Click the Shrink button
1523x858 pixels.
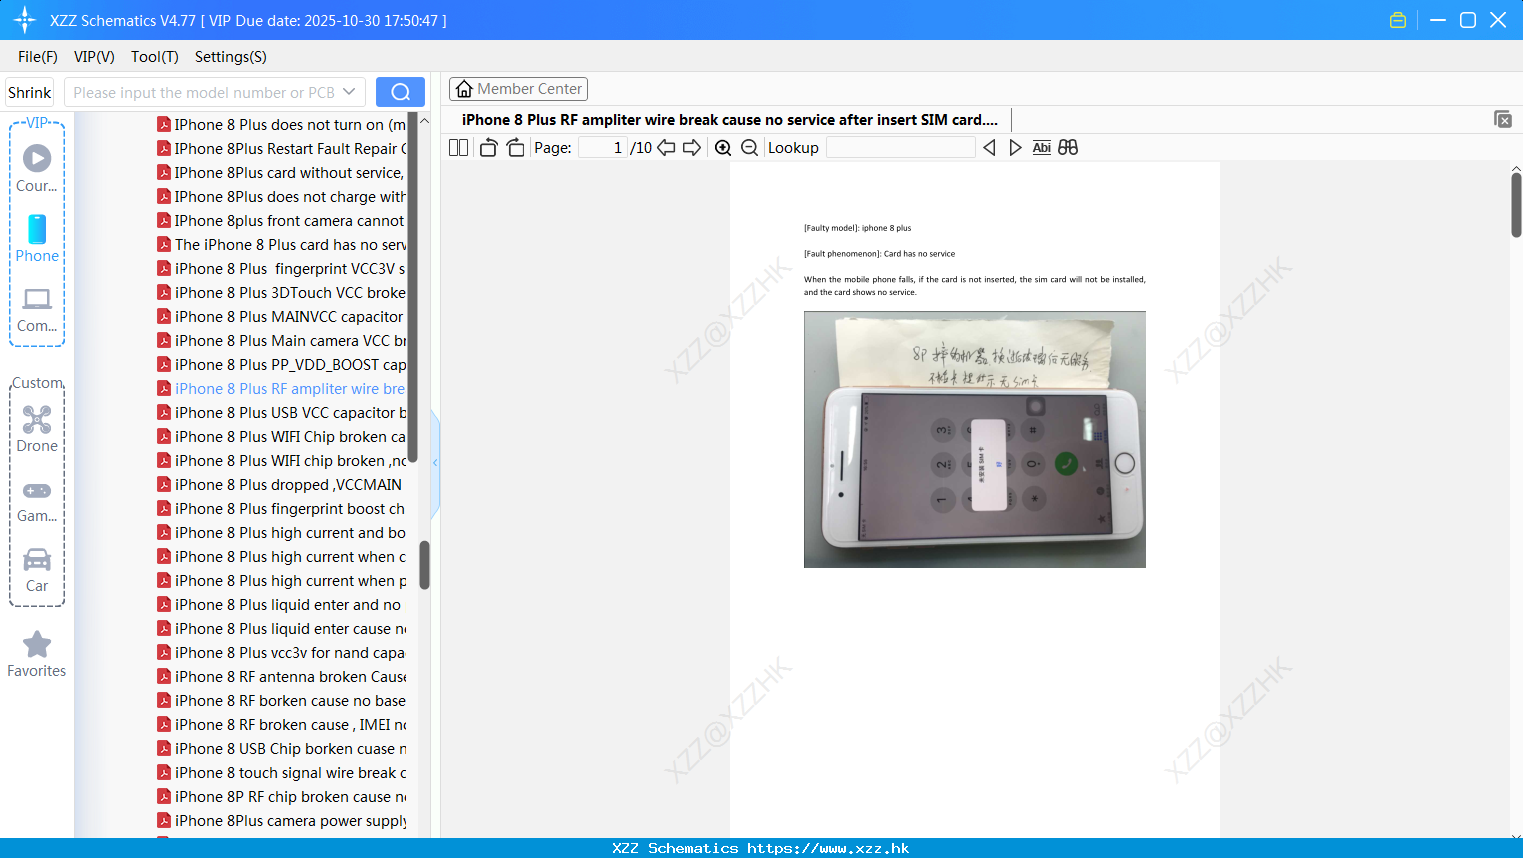pyautogui.click(x=29, y=92)
